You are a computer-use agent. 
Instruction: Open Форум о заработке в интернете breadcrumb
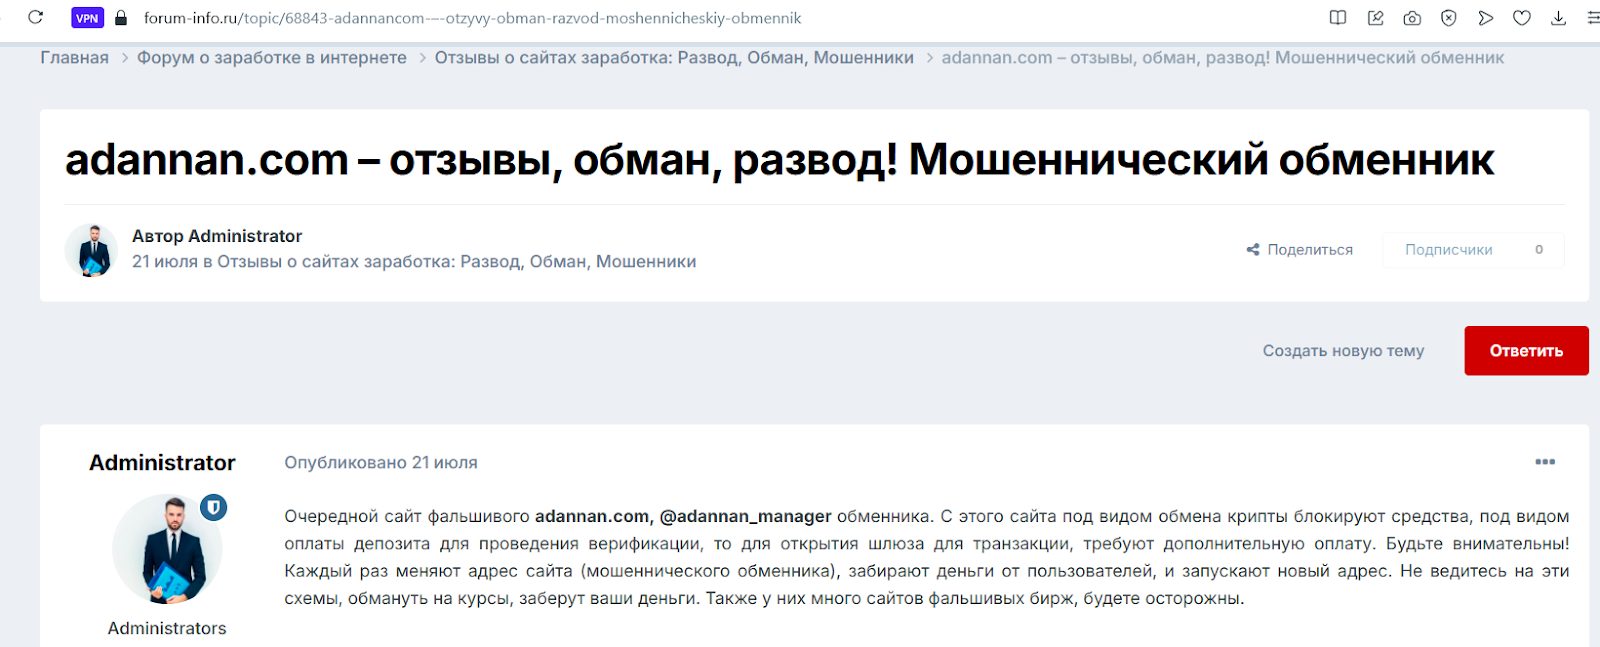(272, 58)
